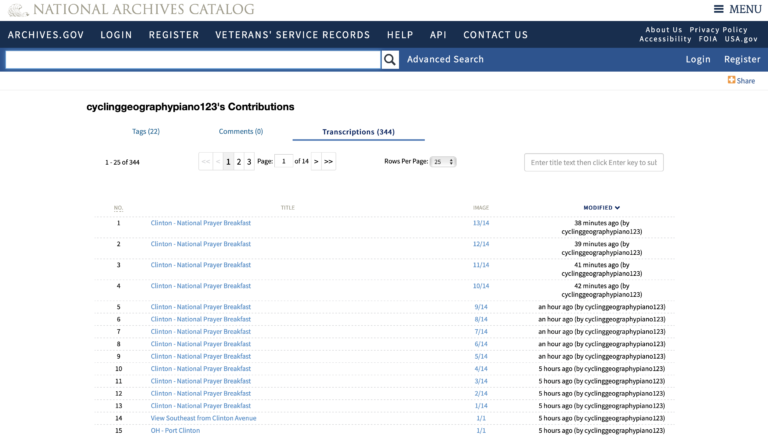Open image link 1/14

(481, 406)
